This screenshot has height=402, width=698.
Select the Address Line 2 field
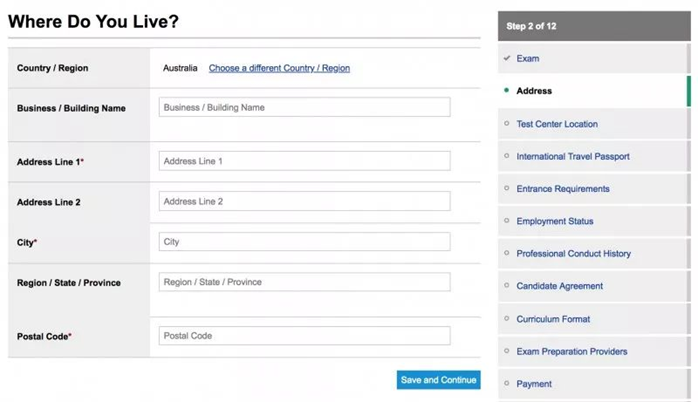[x=304, y=201]
